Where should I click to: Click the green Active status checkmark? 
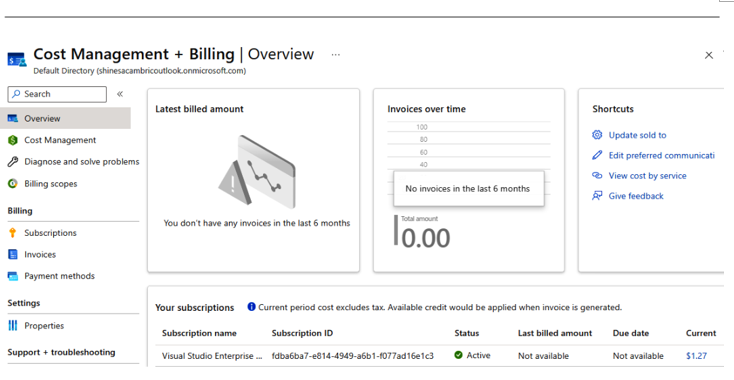pyautogui.click(x=458, y=355)
